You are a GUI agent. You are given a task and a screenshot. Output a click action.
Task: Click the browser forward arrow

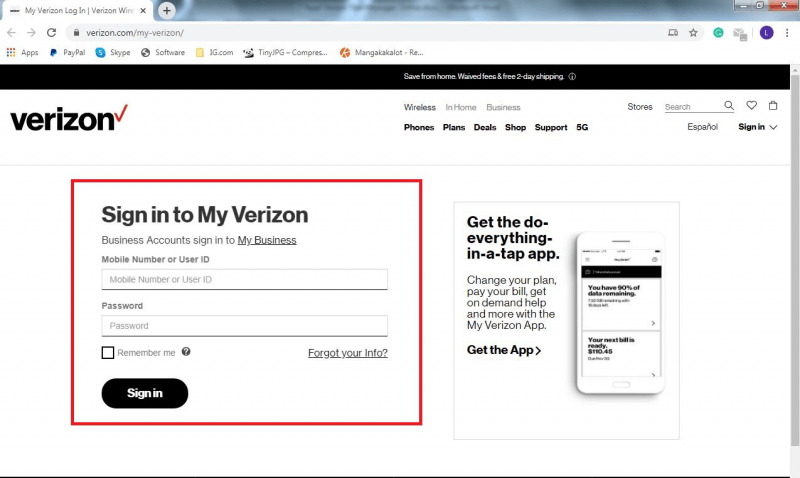tap(31, 33)
